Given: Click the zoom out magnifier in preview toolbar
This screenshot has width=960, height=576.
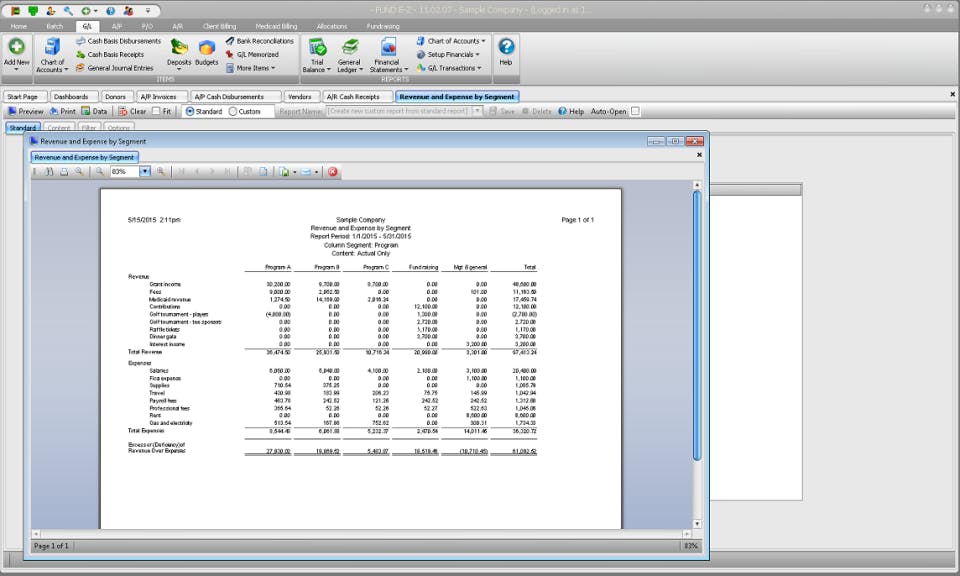Looking at the screenshot, I should [x=99, y=172].
